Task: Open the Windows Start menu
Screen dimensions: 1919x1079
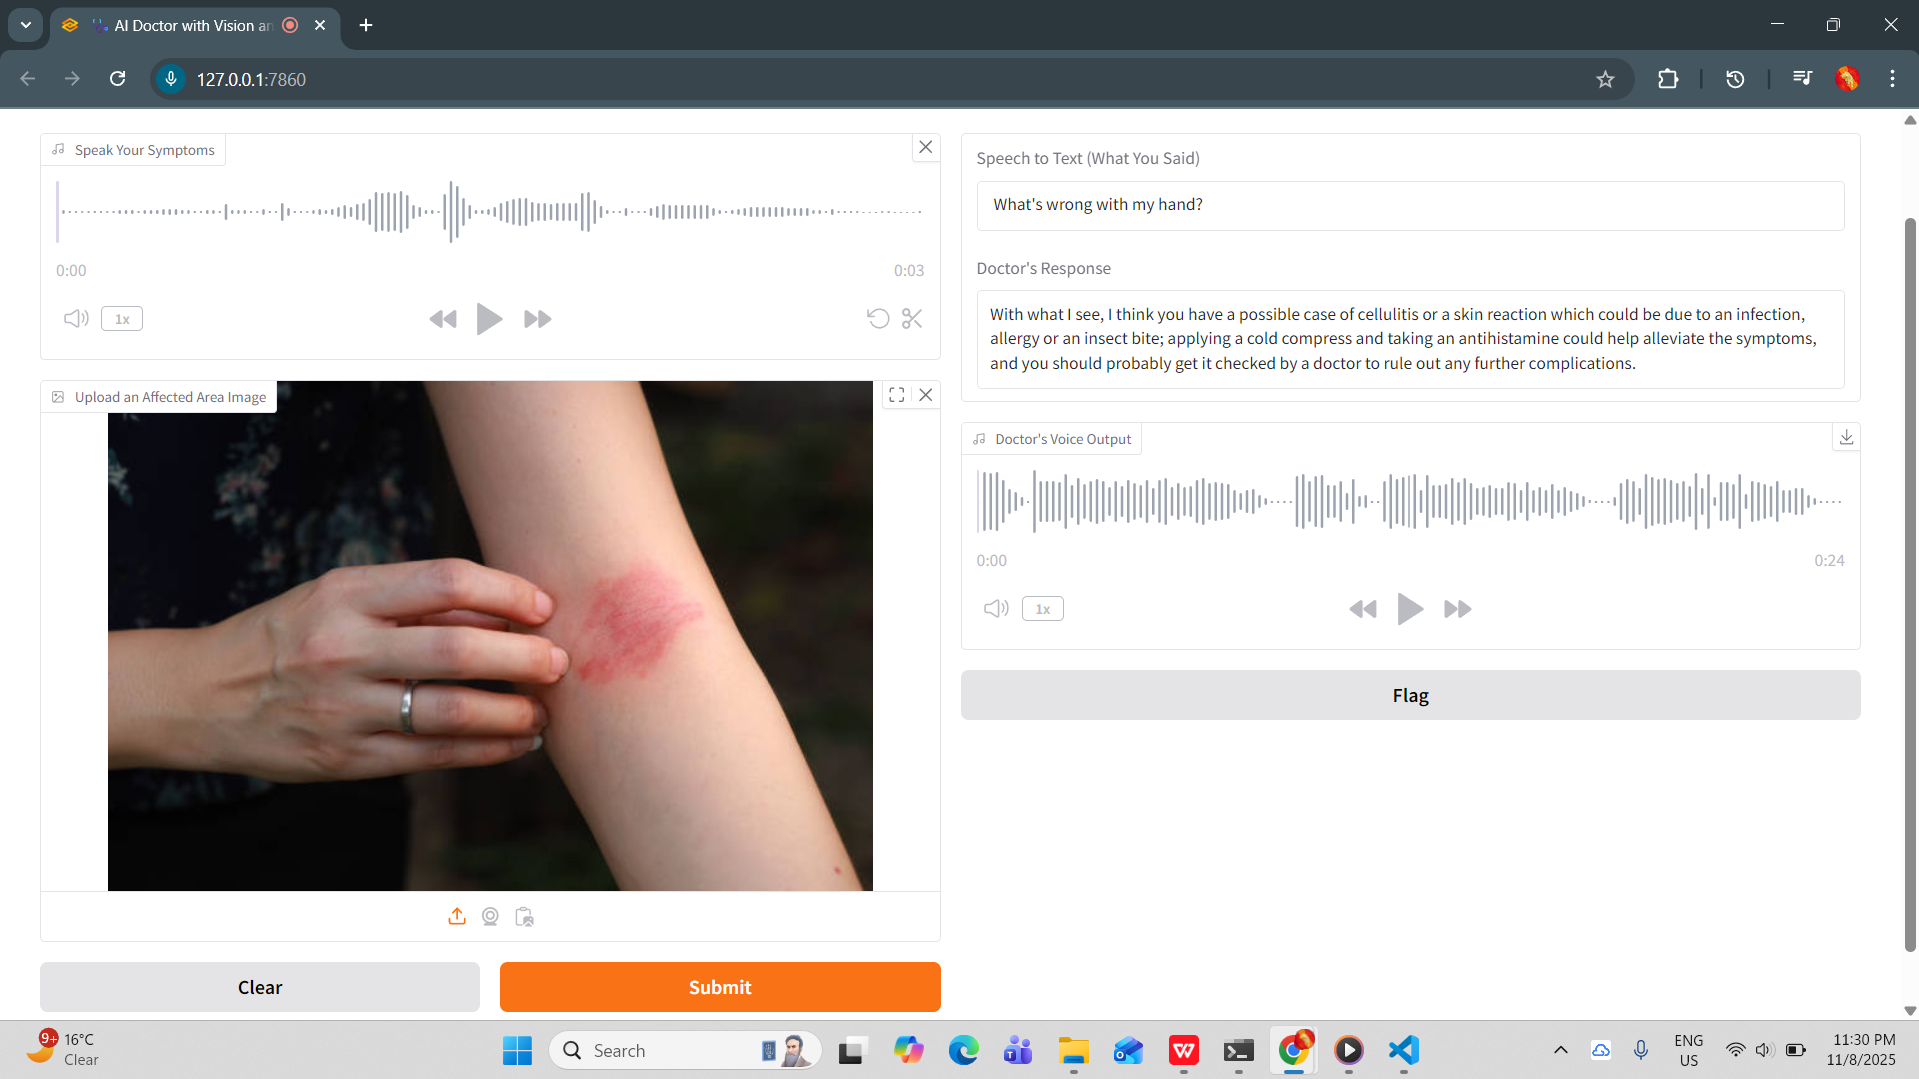Action: [517, 1050]
